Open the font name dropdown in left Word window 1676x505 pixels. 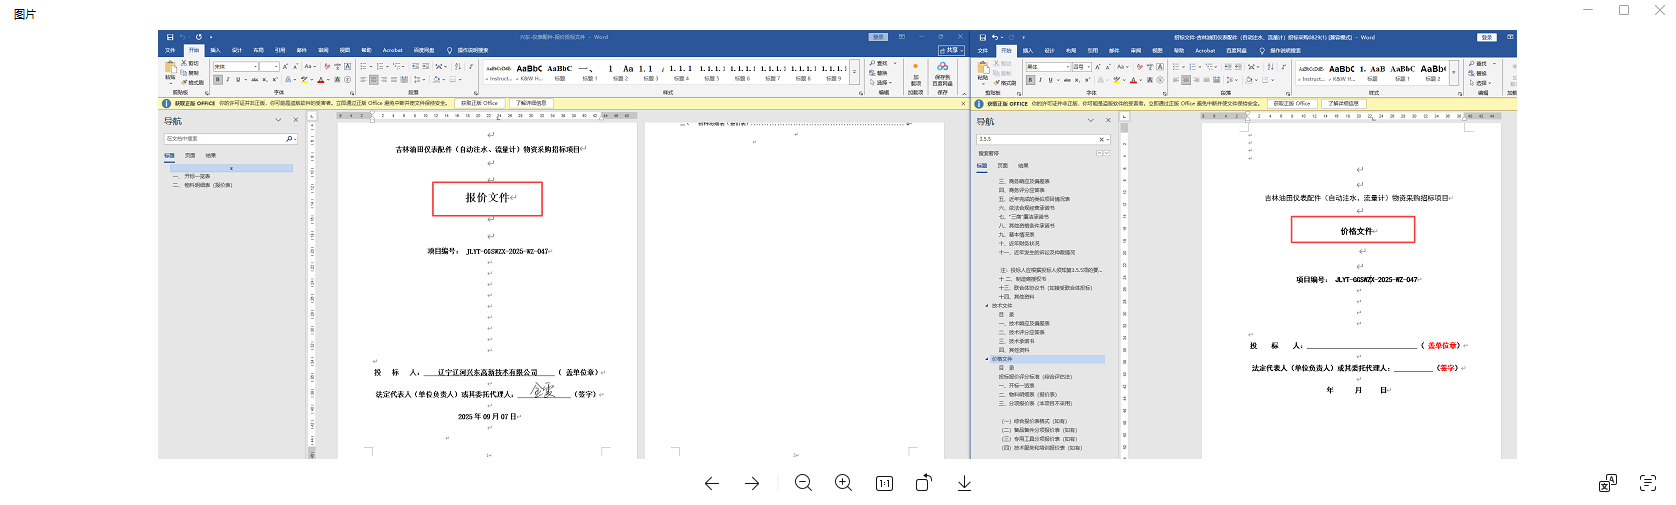click(x=255, y=67)
